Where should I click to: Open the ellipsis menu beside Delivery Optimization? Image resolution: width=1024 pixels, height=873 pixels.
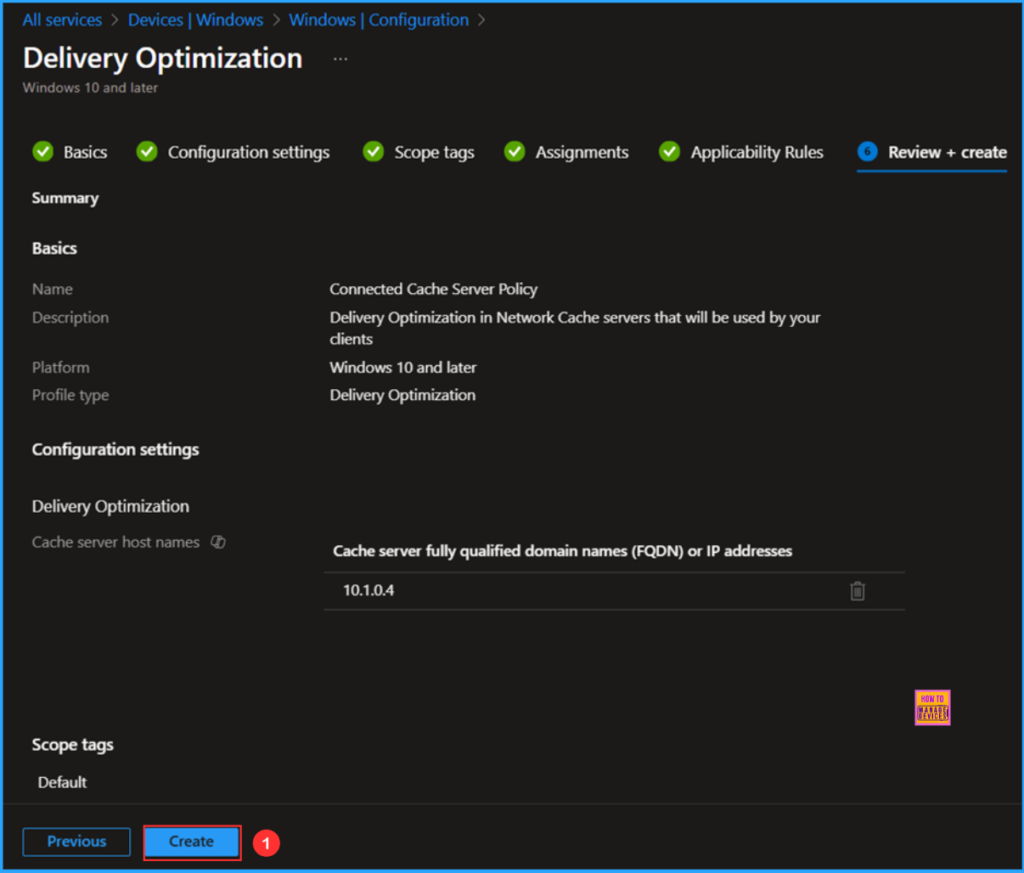[x=340, y=59]
